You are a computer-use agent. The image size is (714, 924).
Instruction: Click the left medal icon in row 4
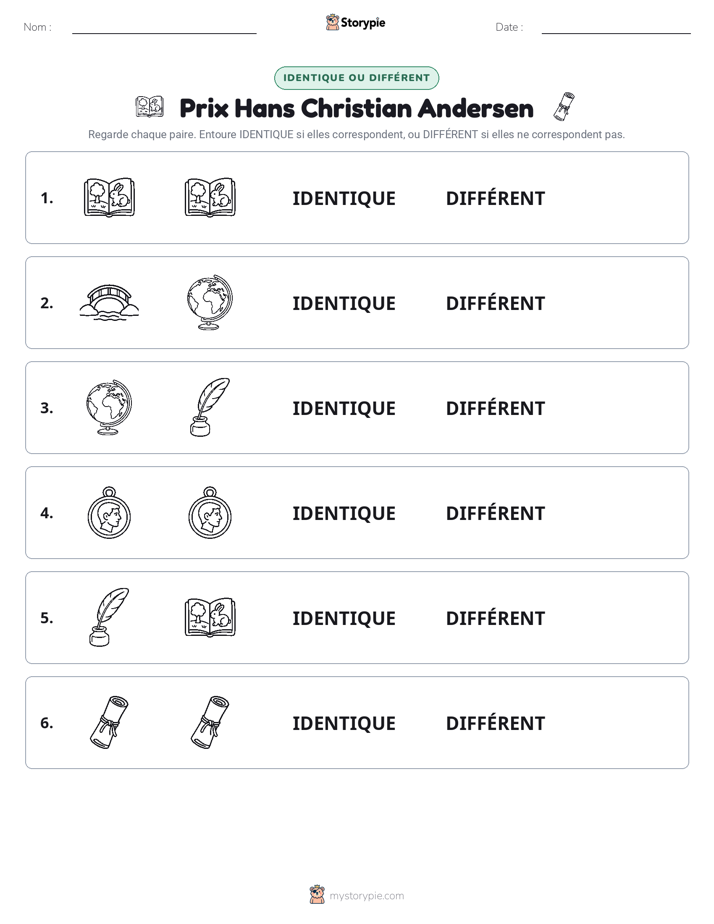[109, 513]
